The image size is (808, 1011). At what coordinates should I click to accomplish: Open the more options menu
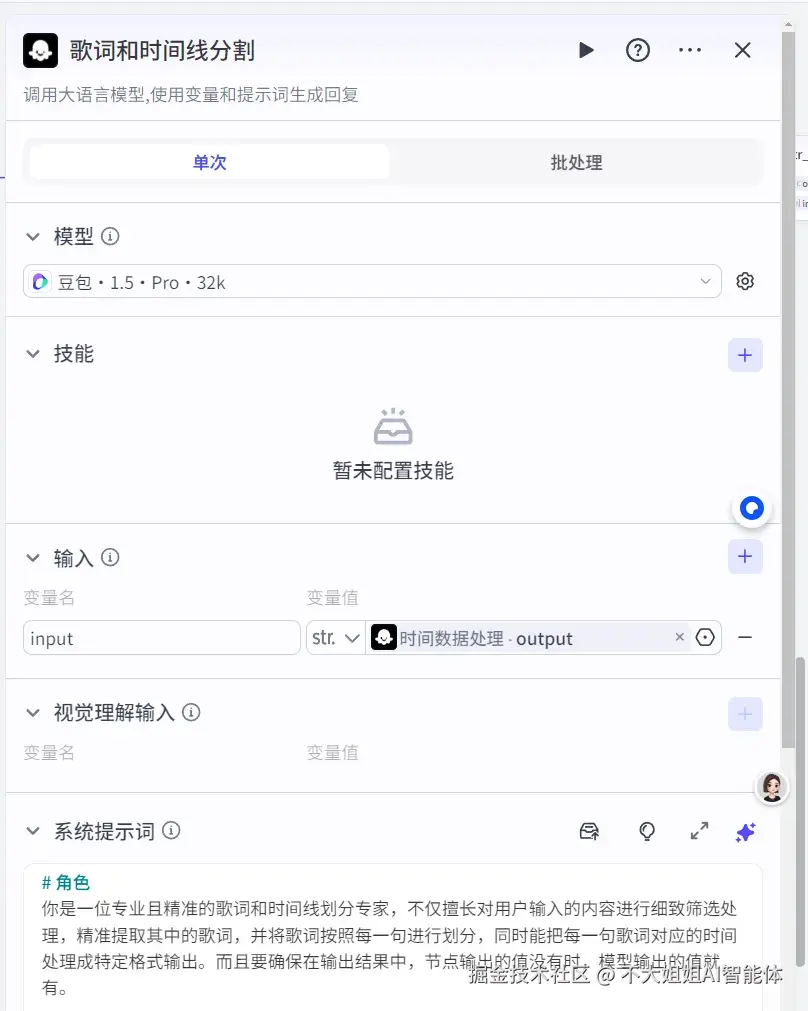point(690,50)
